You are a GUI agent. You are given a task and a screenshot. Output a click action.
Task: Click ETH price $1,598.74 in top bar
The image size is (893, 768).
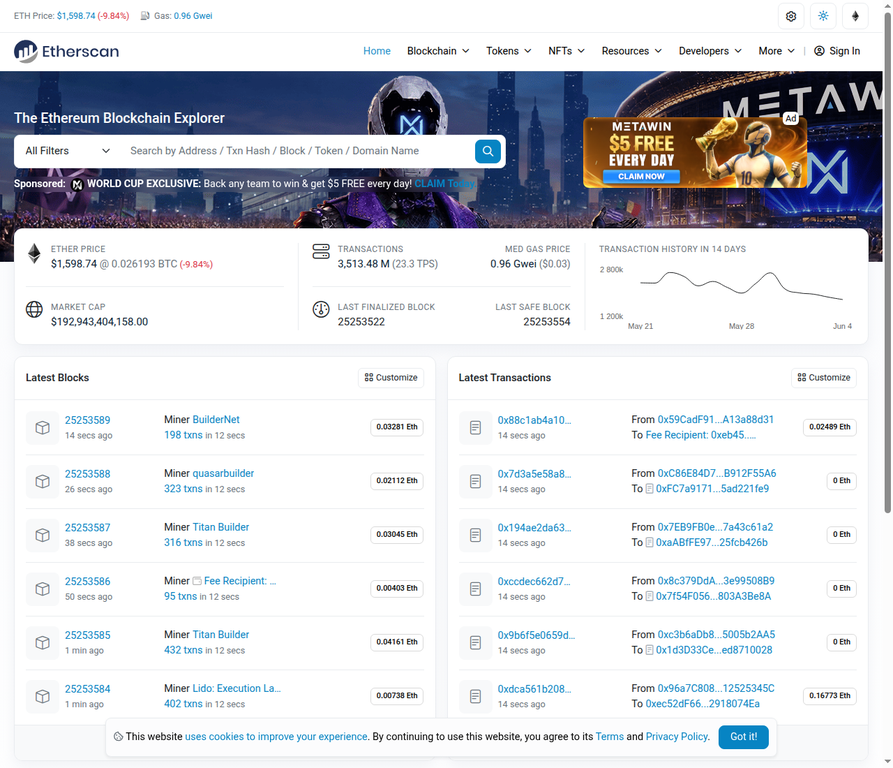tap(76, 16)
